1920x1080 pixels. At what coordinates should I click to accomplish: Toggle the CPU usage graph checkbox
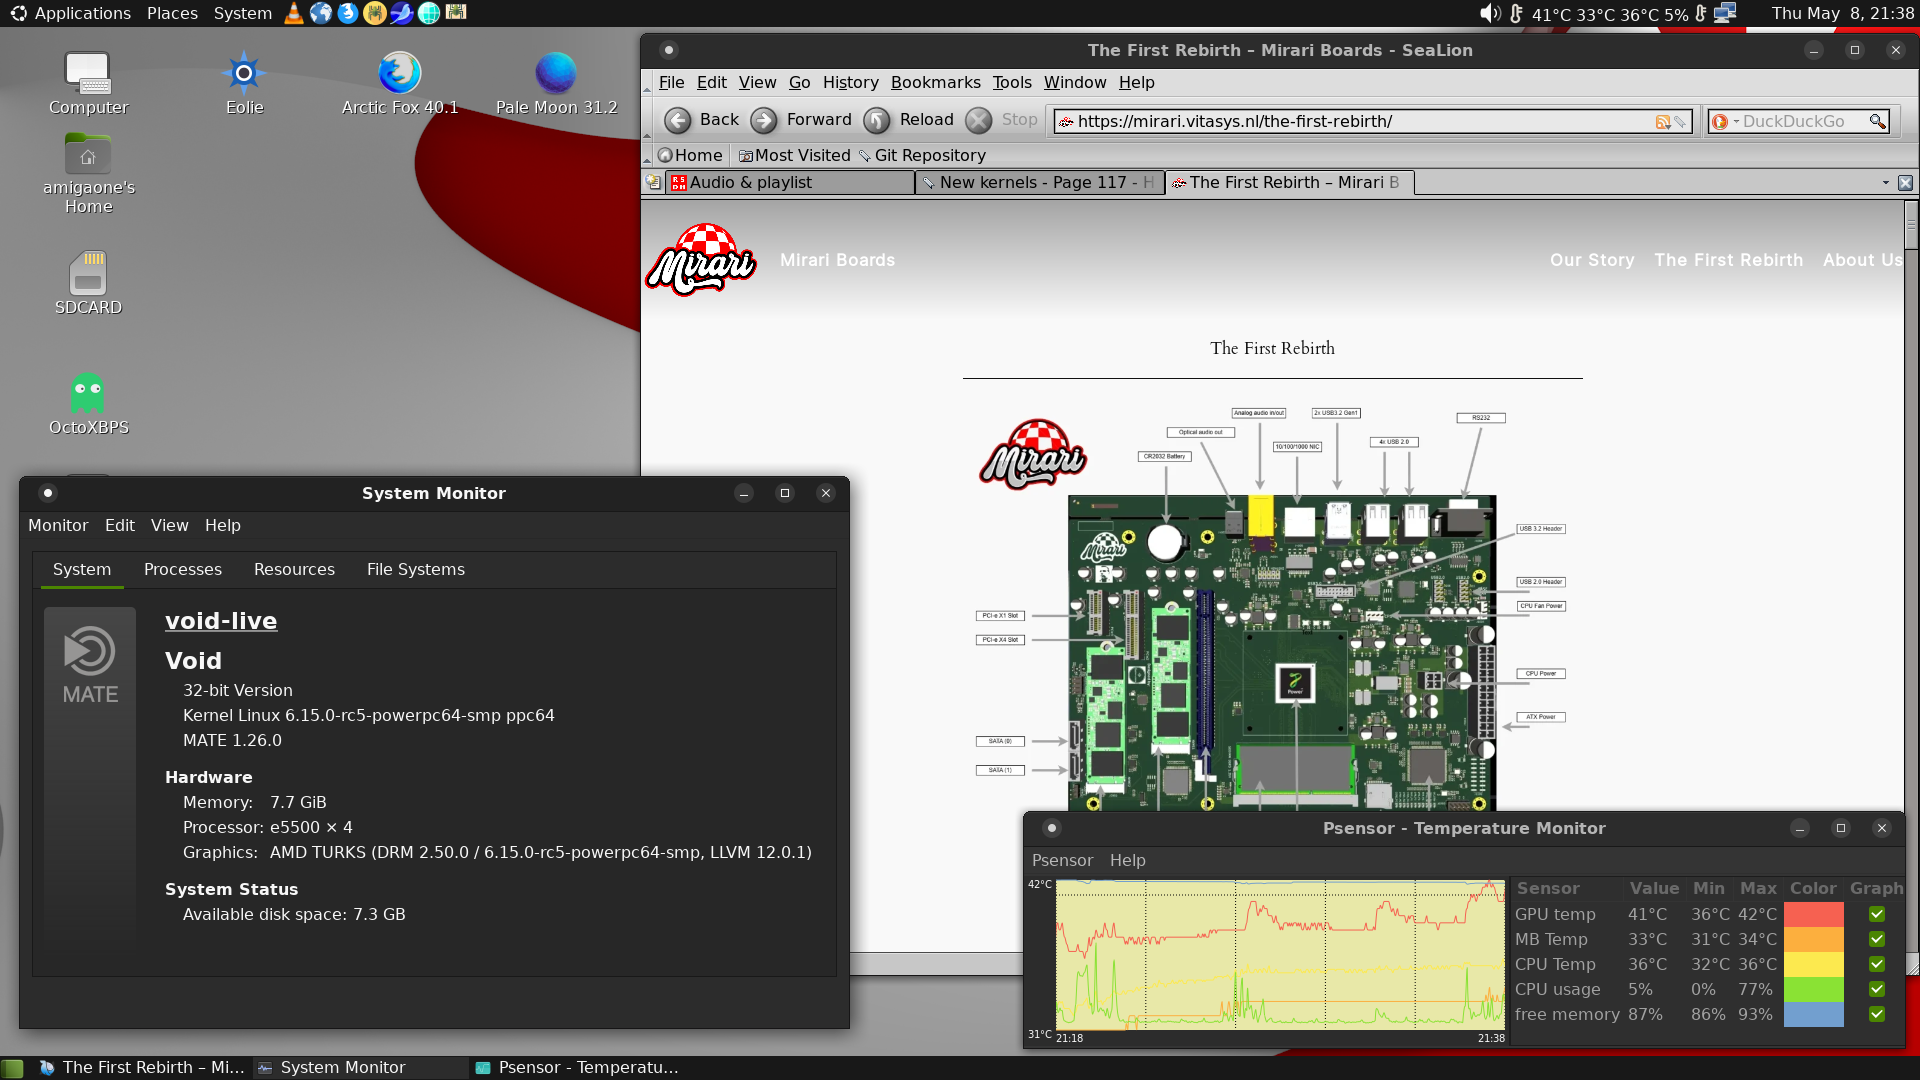point(1877,989)
